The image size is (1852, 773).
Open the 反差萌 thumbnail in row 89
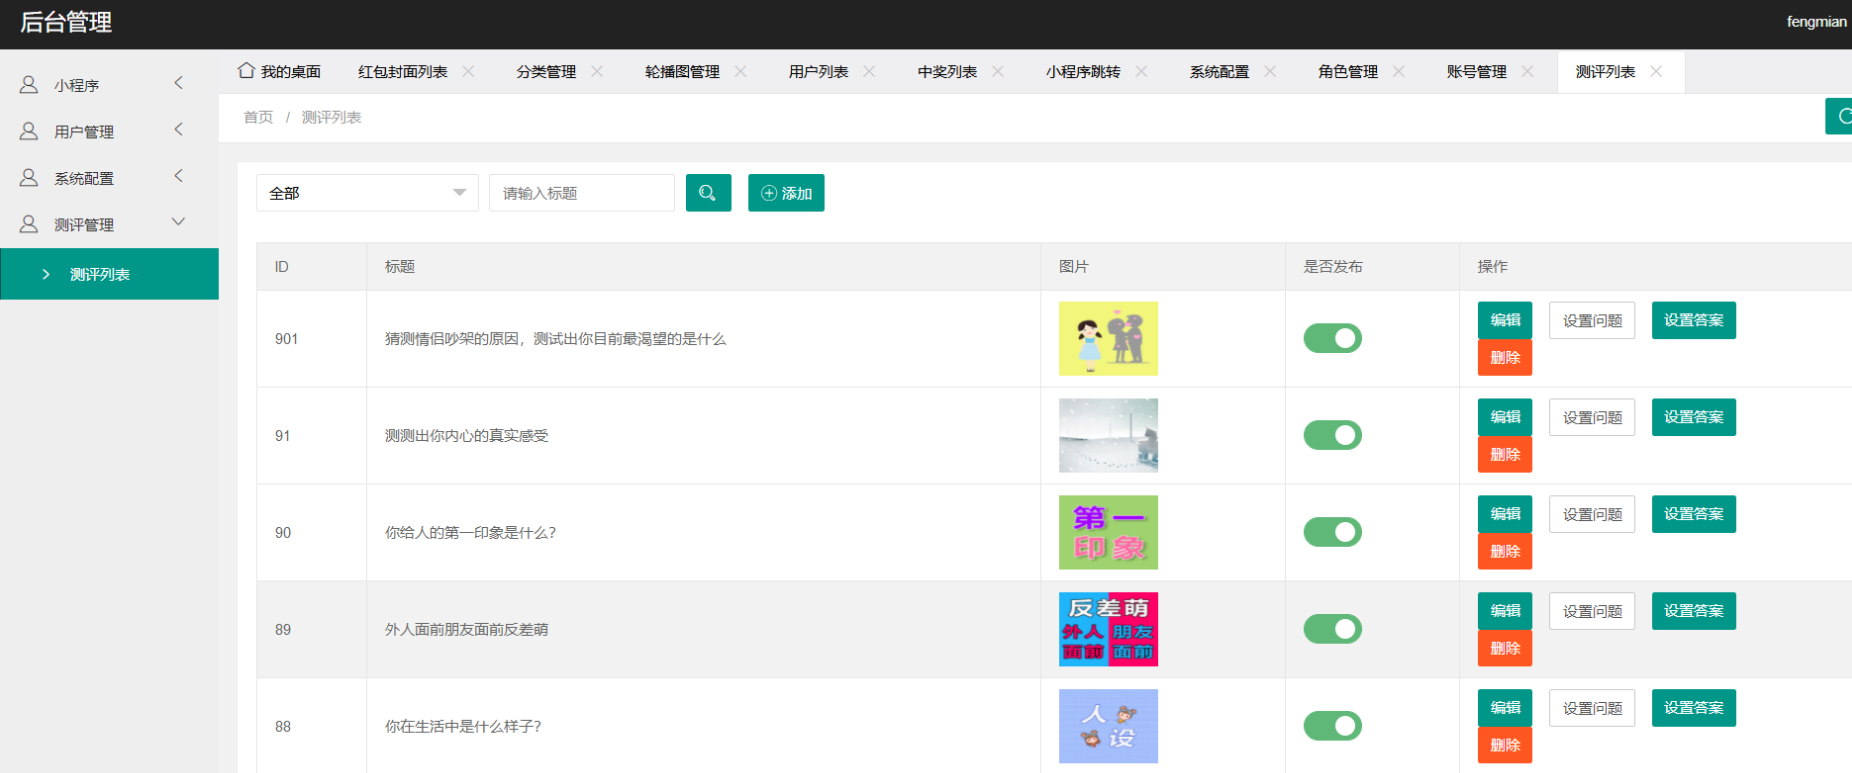point(1108,629)
